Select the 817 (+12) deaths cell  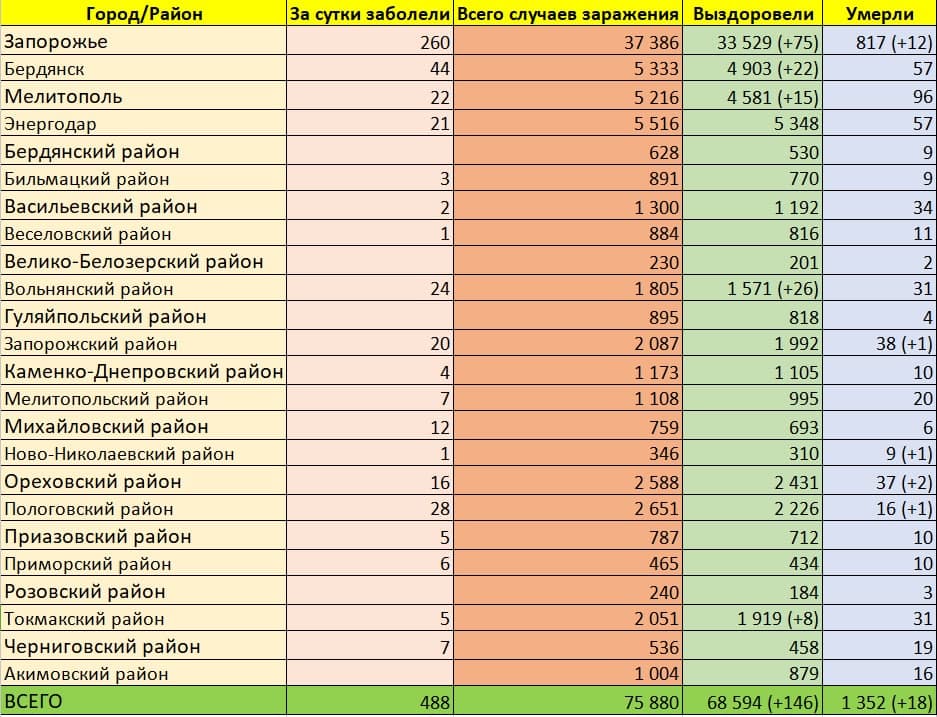click(x=879, y=42)
